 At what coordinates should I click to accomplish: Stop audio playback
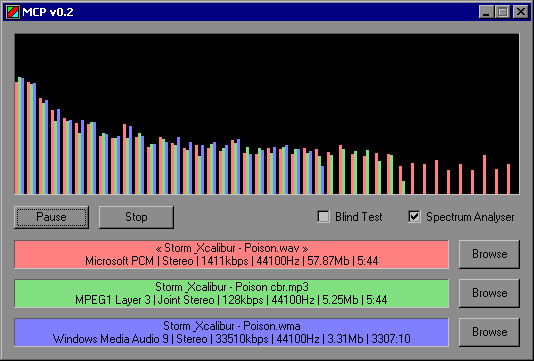(136, 217)
